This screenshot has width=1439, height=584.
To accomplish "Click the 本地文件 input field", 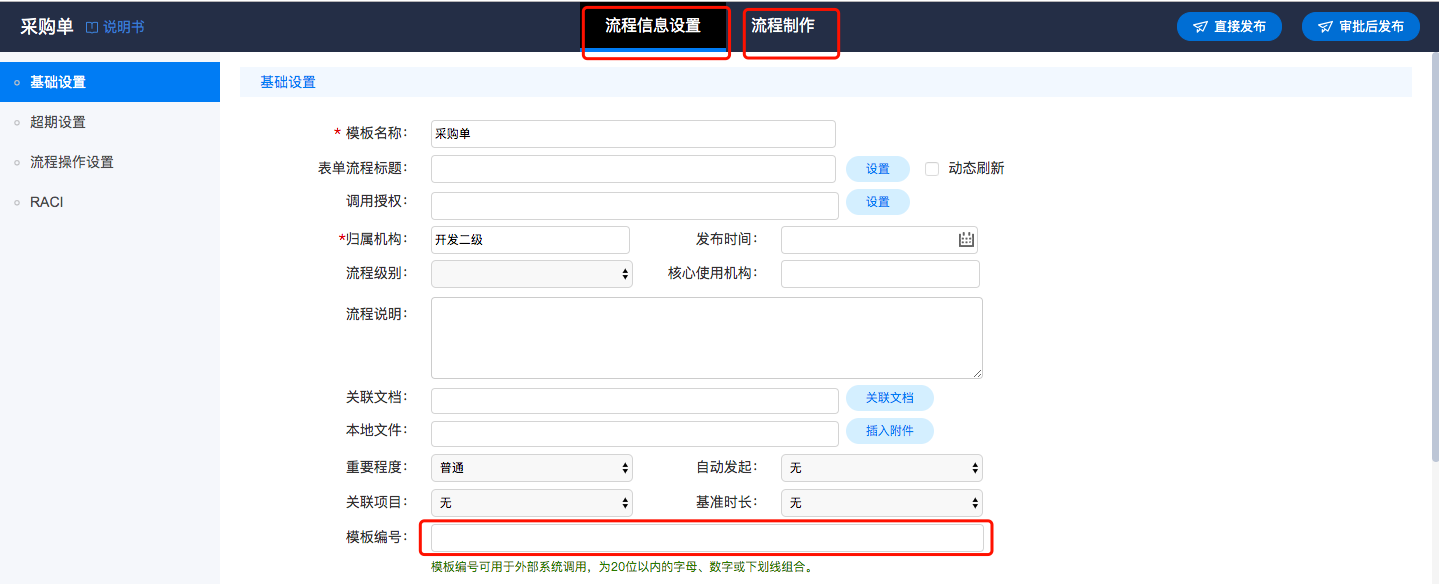I will click(x=635, y=434).
